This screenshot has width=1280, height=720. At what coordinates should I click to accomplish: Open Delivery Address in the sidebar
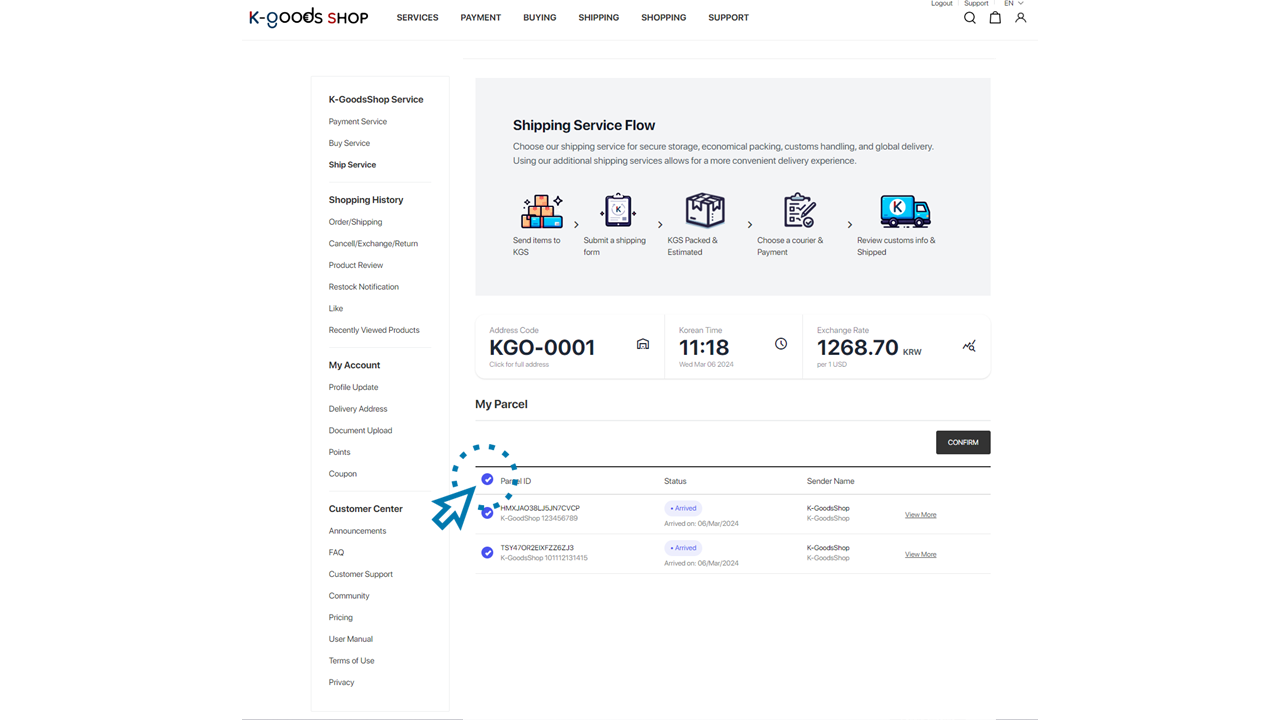pos(358,409)
